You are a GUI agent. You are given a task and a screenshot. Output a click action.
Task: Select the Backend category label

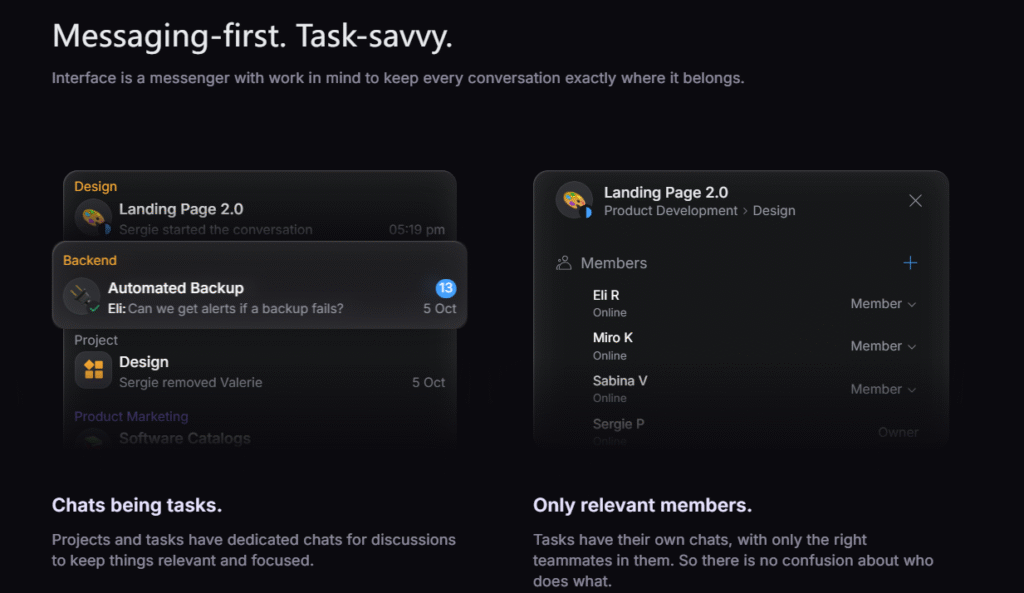[90, 260]
